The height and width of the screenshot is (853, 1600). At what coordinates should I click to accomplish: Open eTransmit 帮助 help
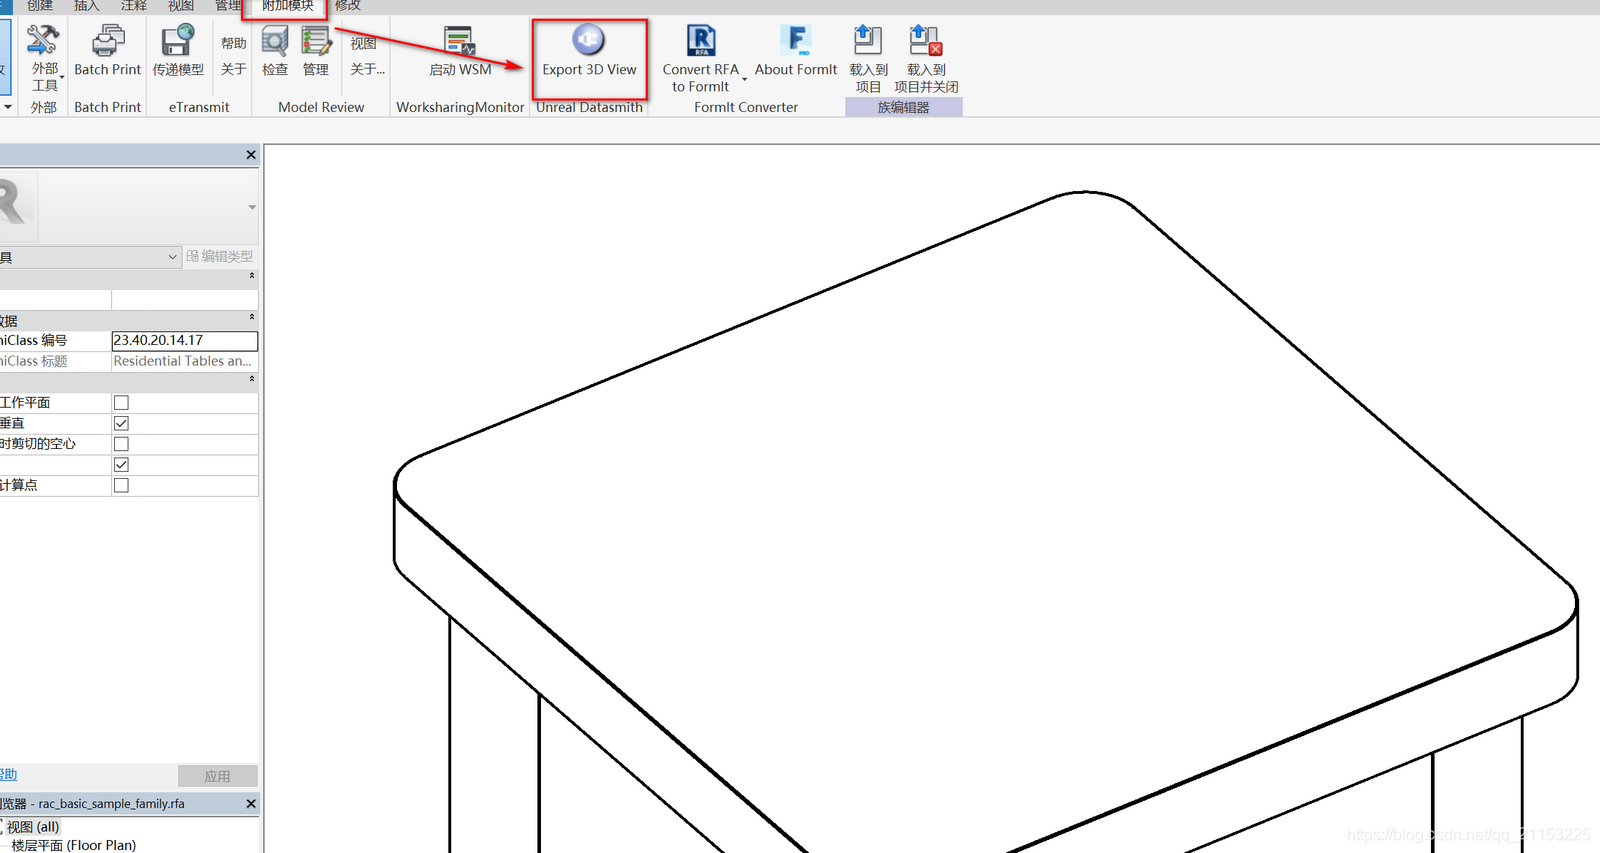point(234,43)
